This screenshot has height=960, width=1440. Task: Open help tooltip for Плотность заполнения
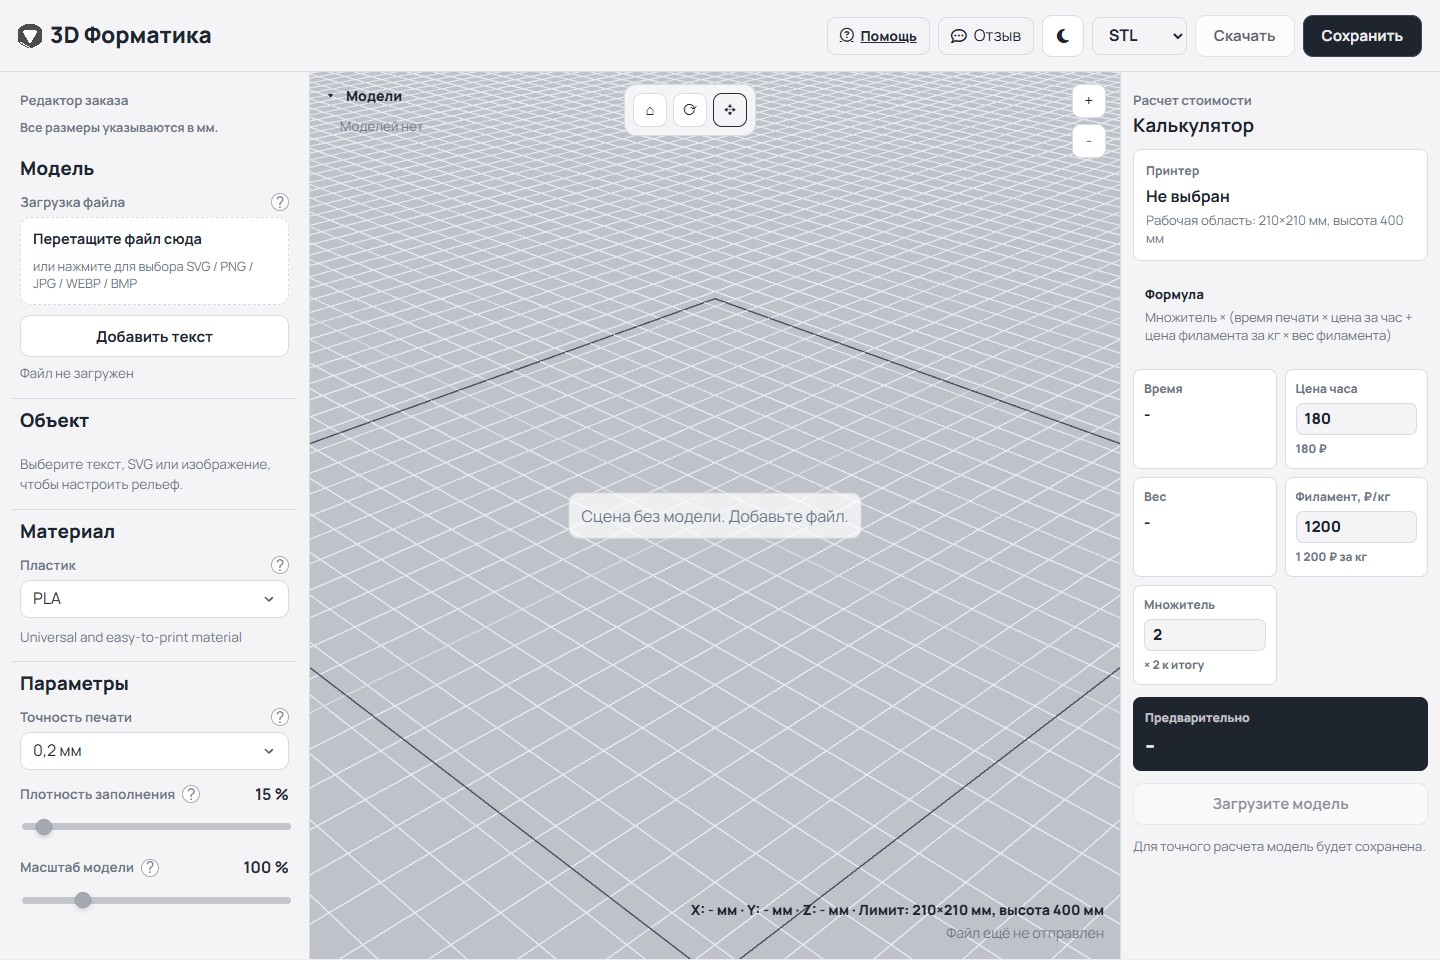191,794
